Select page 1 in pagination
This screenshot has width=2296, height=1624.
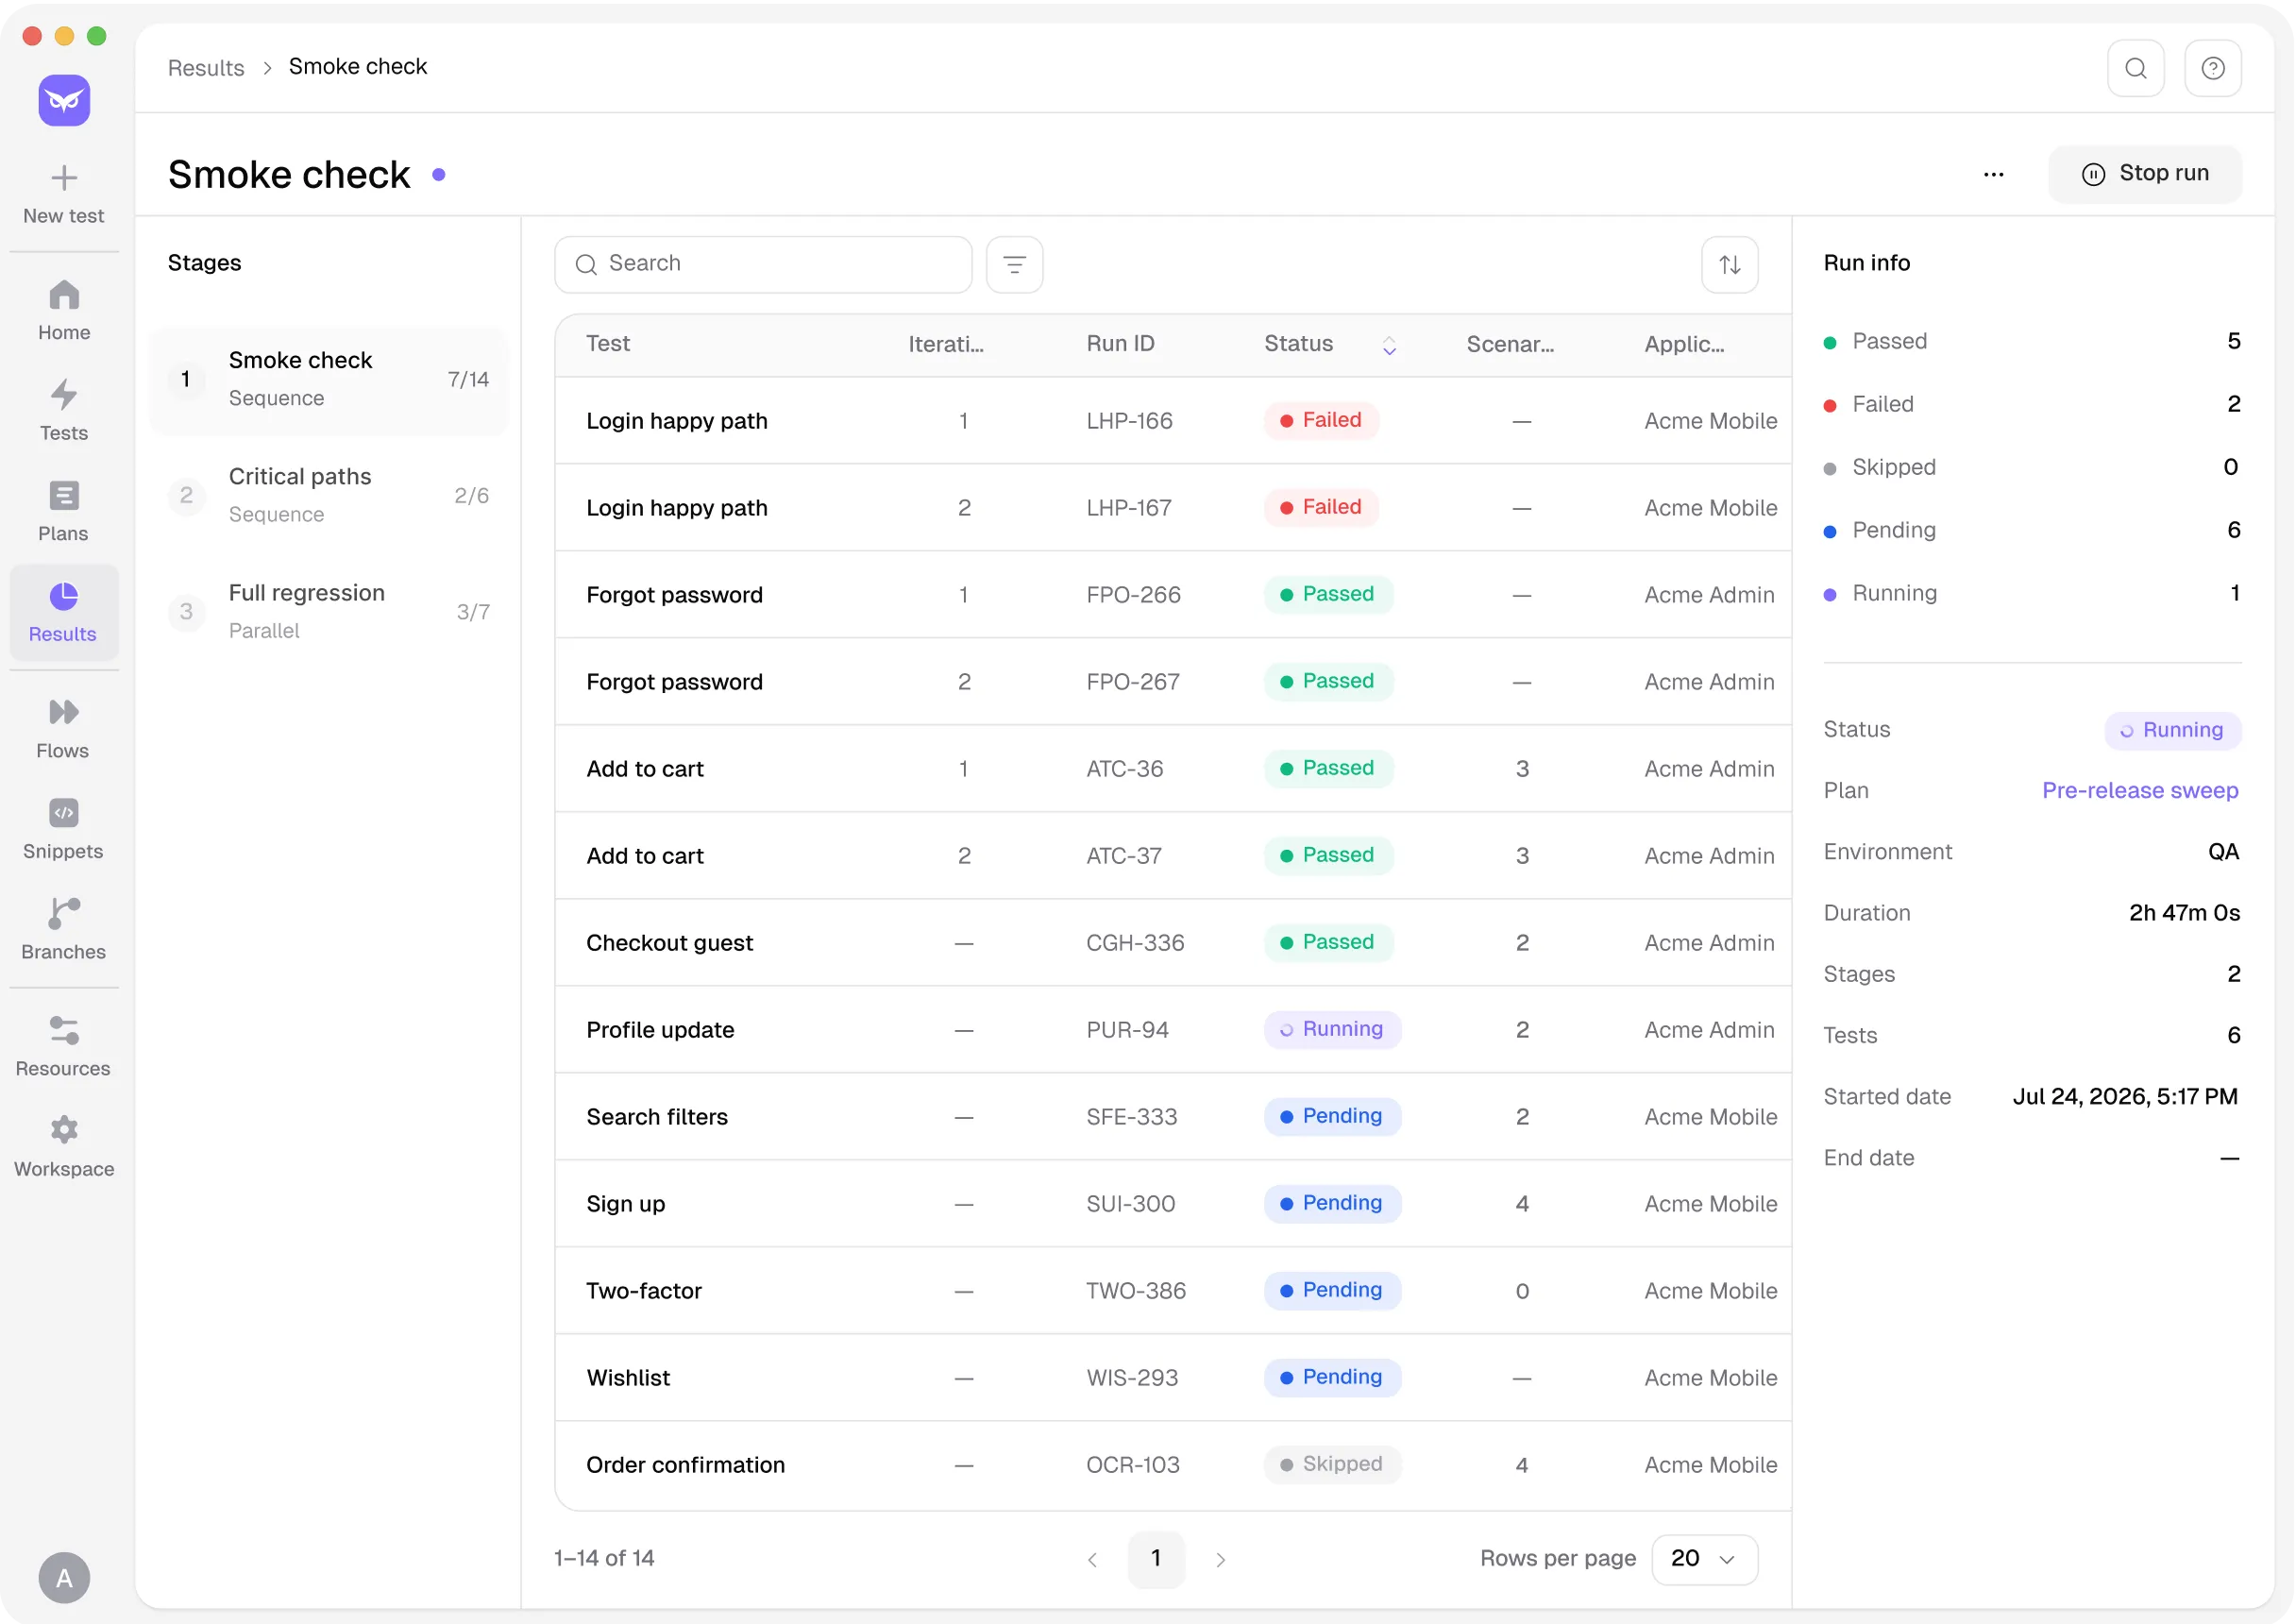[x=1156, y=1559]
